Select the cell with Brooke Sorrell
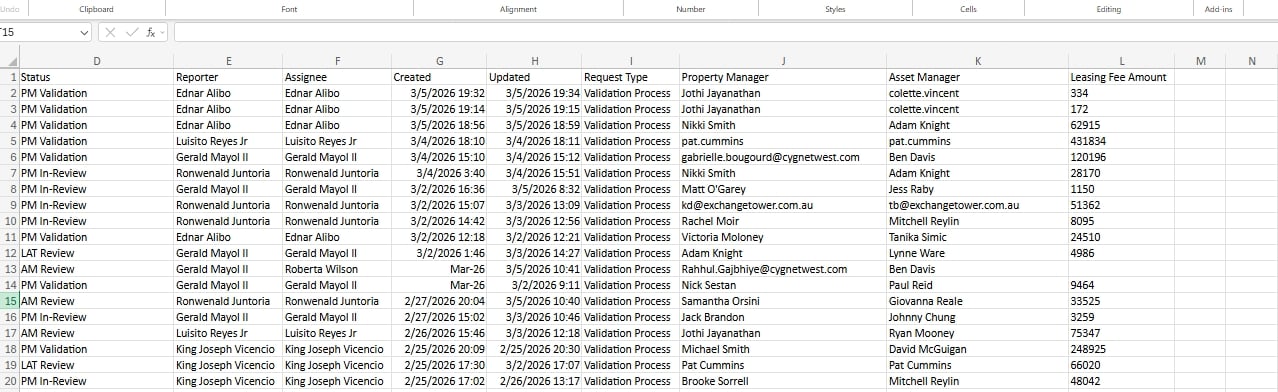The width and height of the screenshot is (1278, 392). click(x=782, y=381)
